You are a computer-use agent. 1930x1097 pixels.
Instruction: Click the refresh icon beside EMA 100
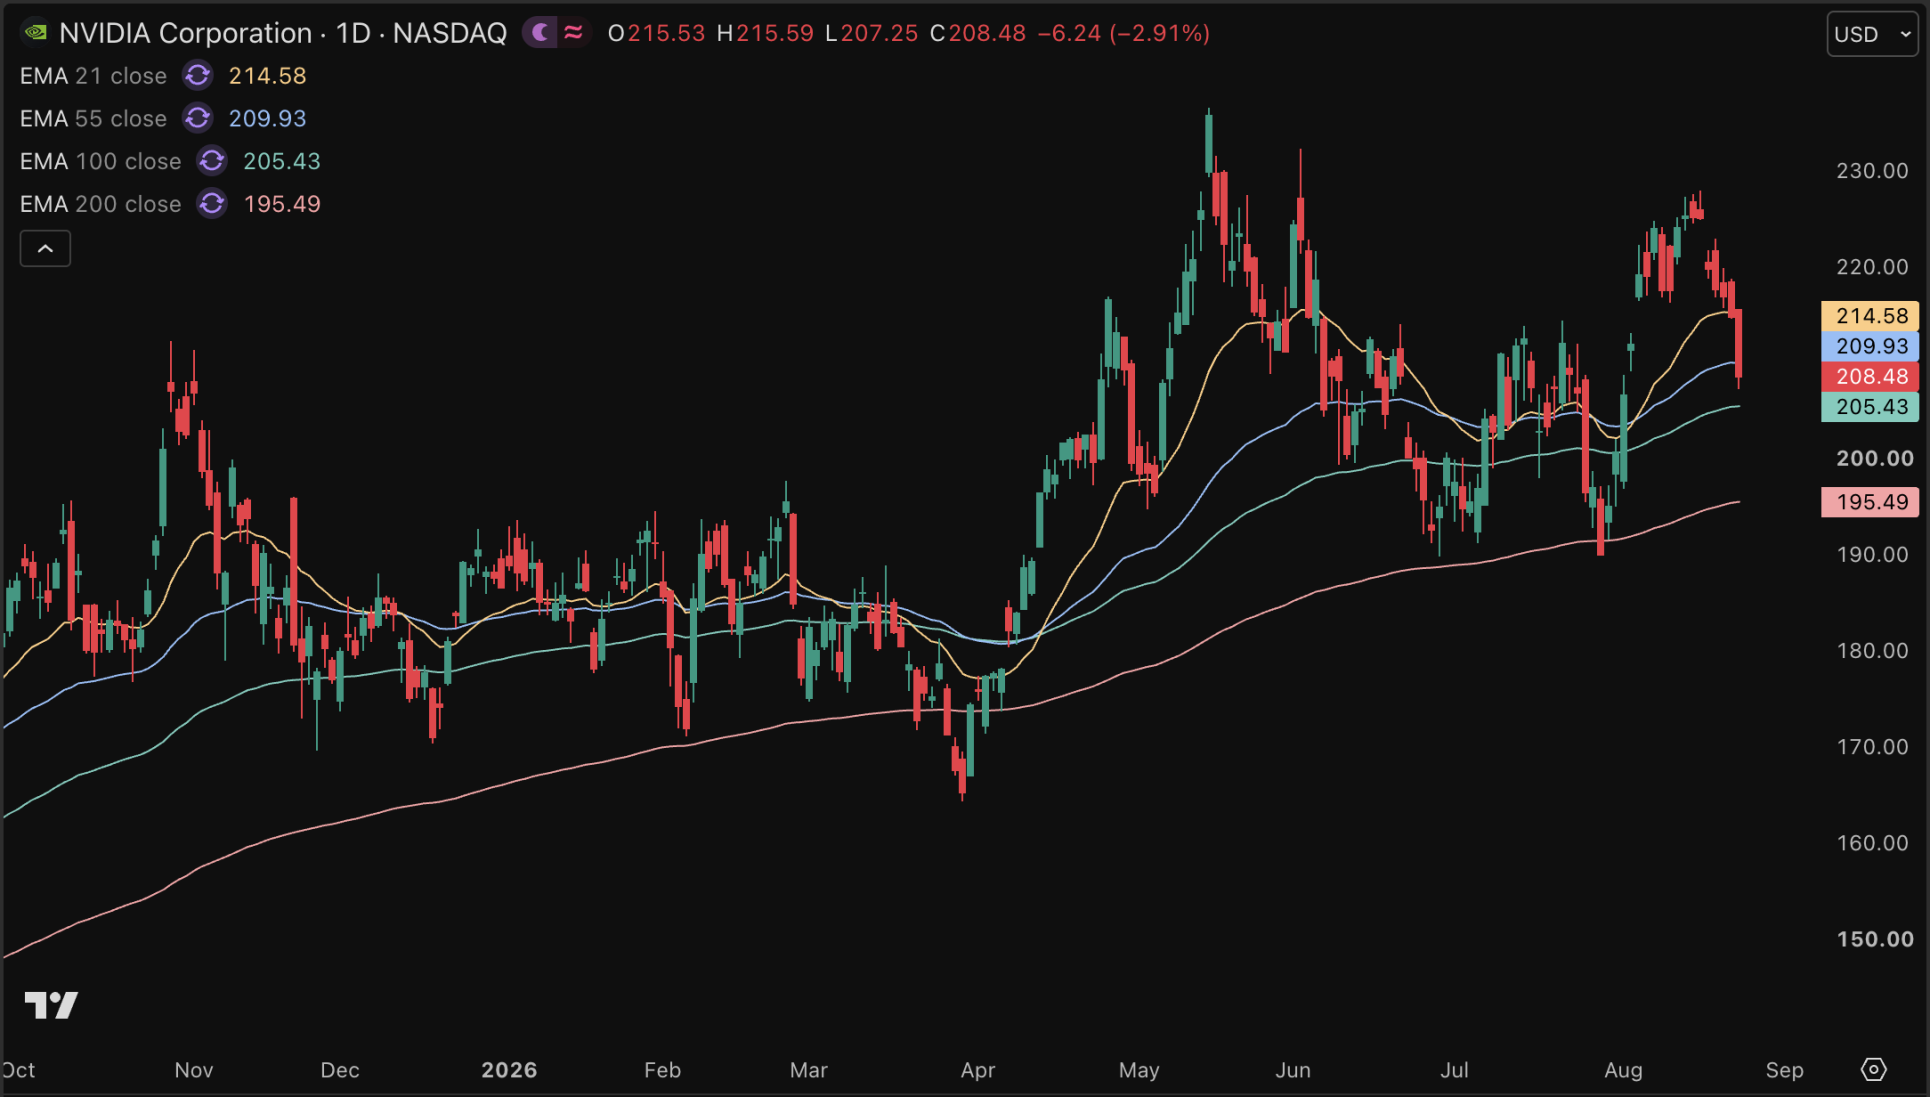[x=212, y=161]
